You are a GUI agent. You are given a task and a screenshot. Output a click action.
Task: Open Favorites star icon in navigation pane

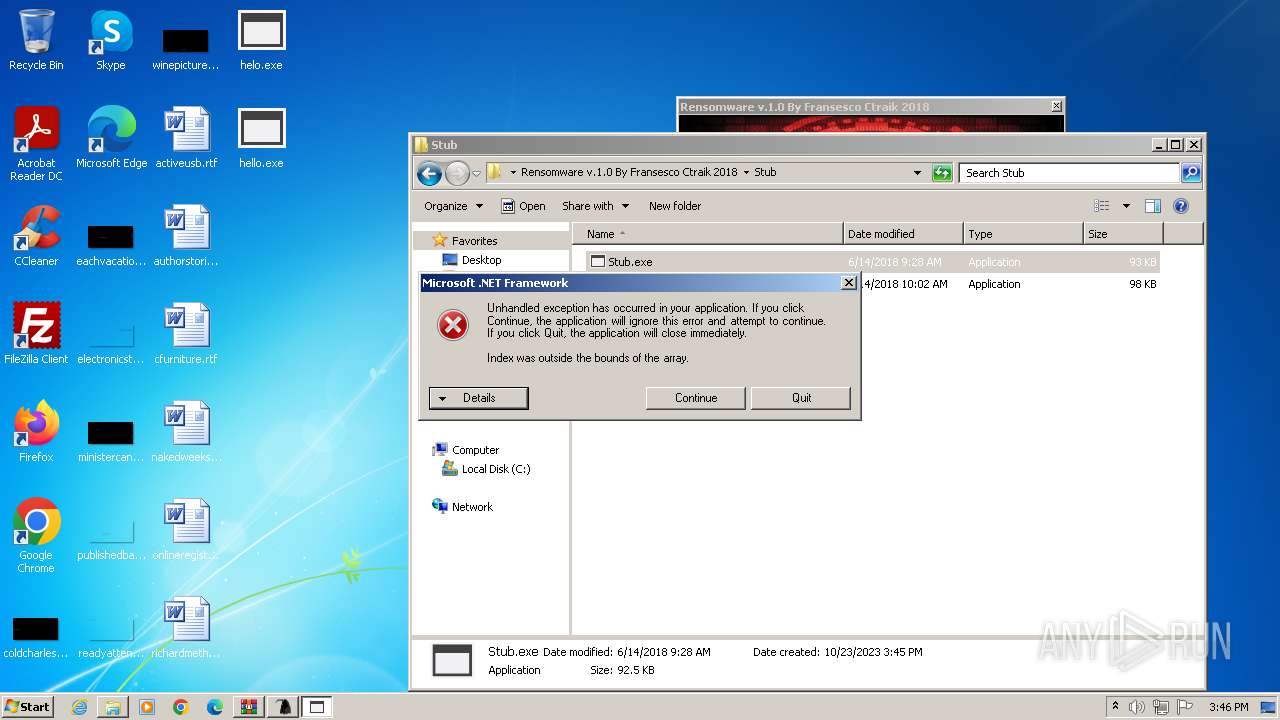439,241
